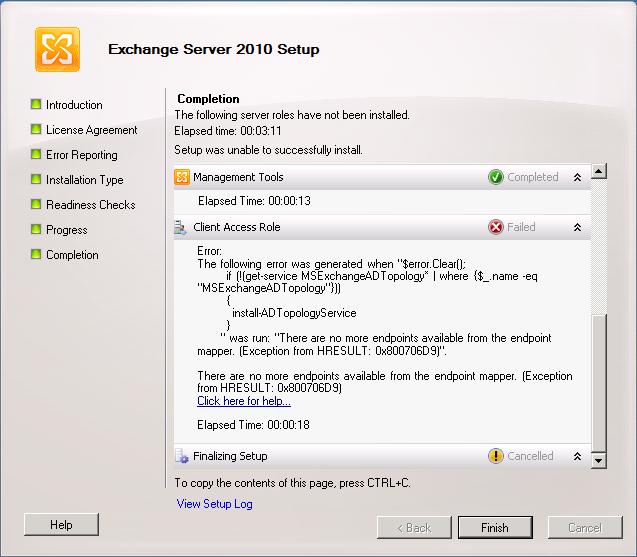Image resolution: width=637 pixels, height=557 pixels.
Task: Select the Installation Type step
Action: (84, 180)
